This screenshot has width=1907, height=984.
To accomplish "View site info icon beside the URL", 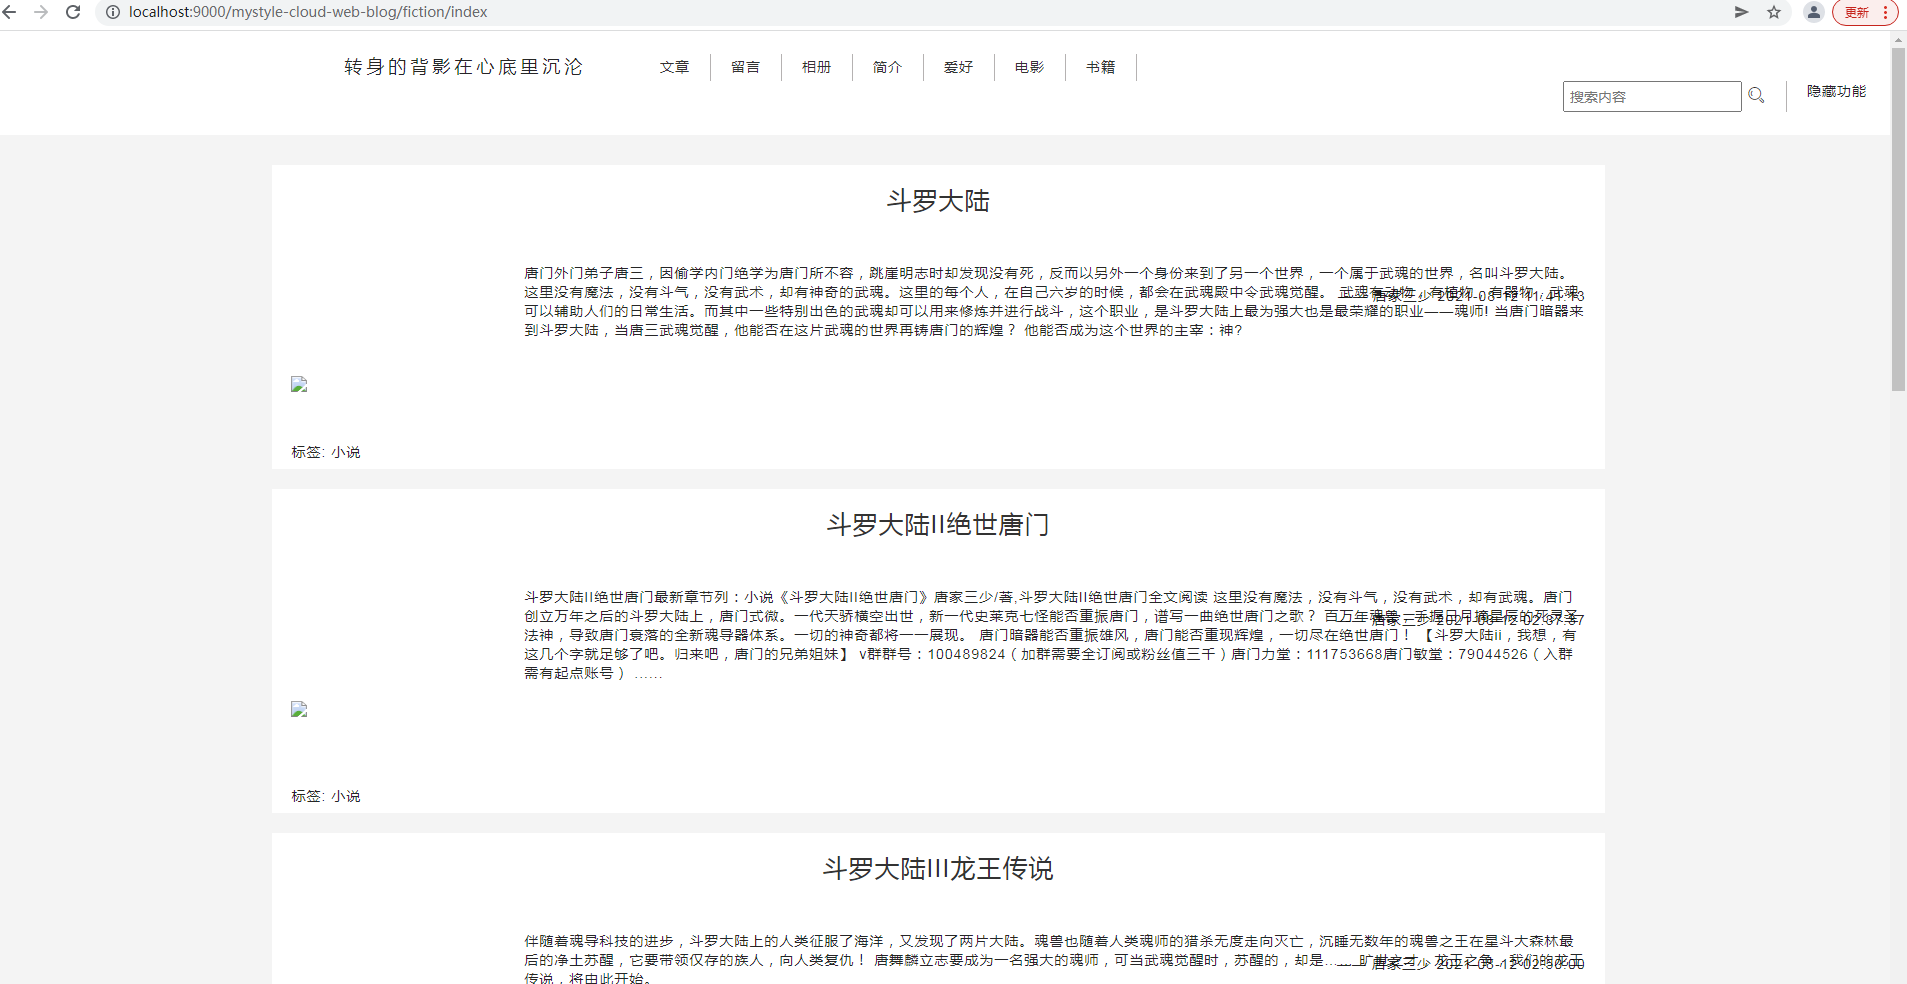I will 113,12.
